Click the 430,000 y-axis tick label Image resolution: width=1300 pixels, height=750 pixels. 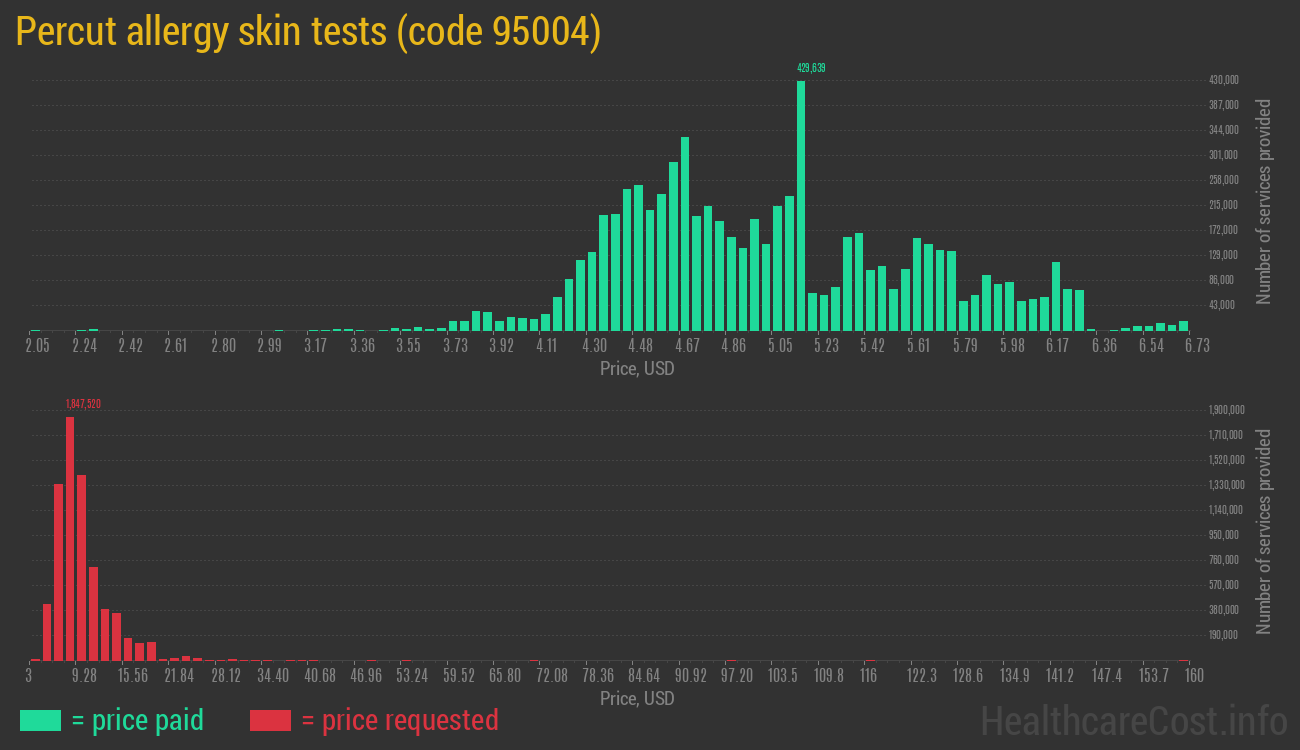(1224, 80)
